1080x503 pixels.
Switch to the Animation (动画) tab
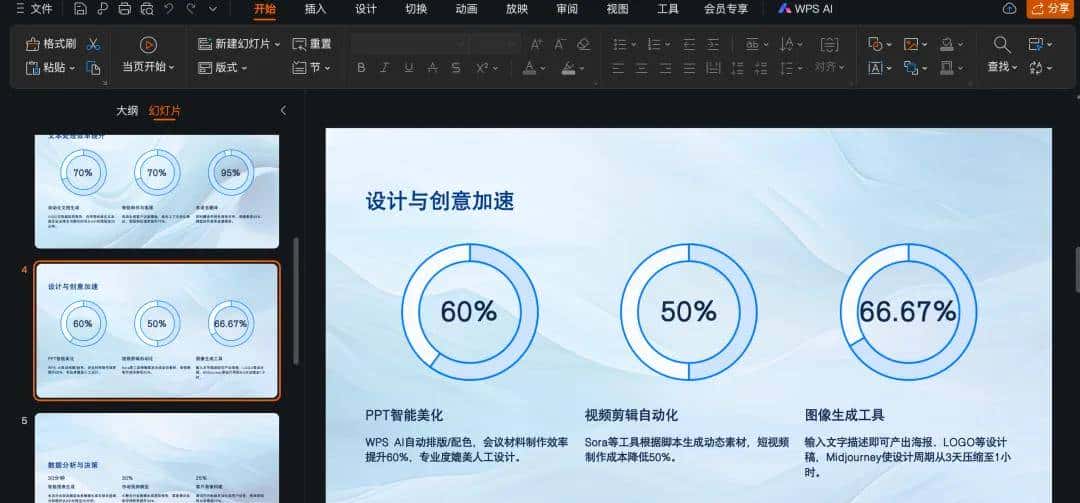click(466, 9)
